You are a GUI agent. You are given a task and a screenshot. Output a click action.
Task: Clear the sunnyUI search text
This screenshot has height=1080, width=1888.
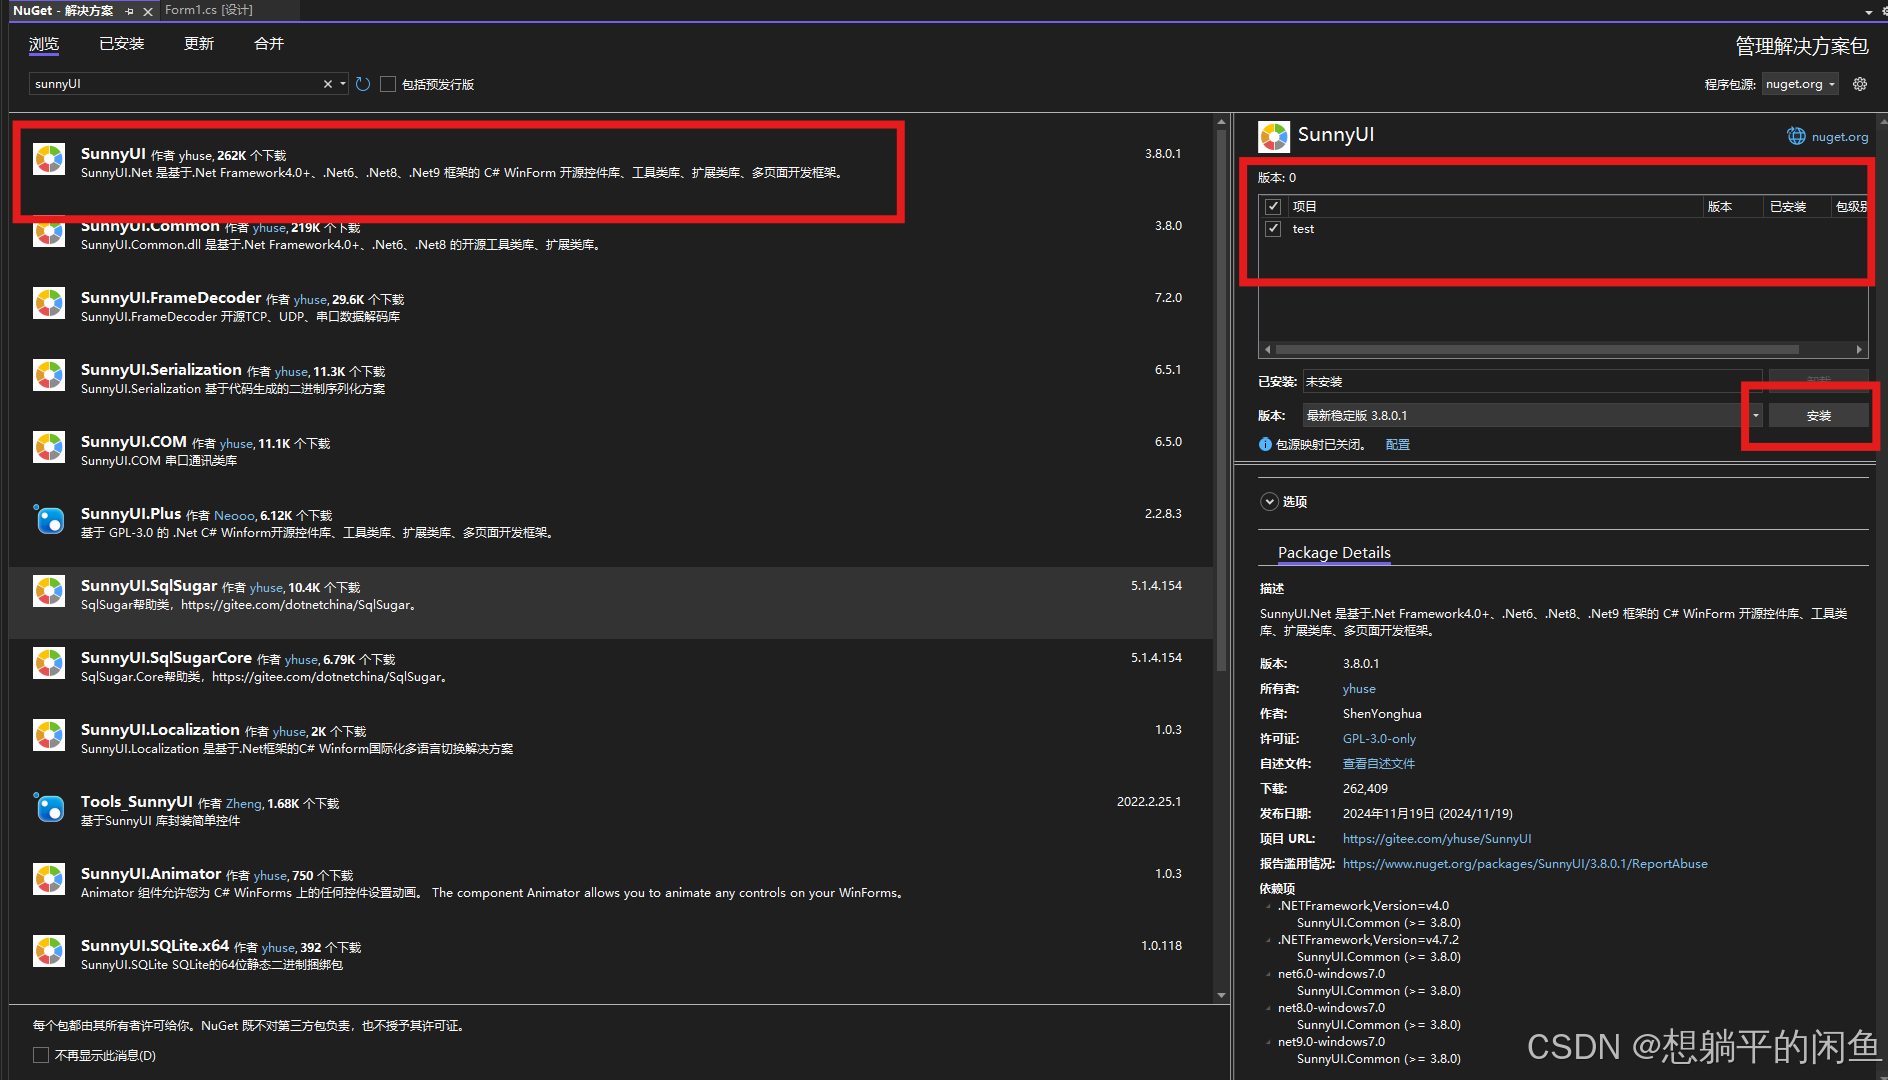click(x=327, y=84)
